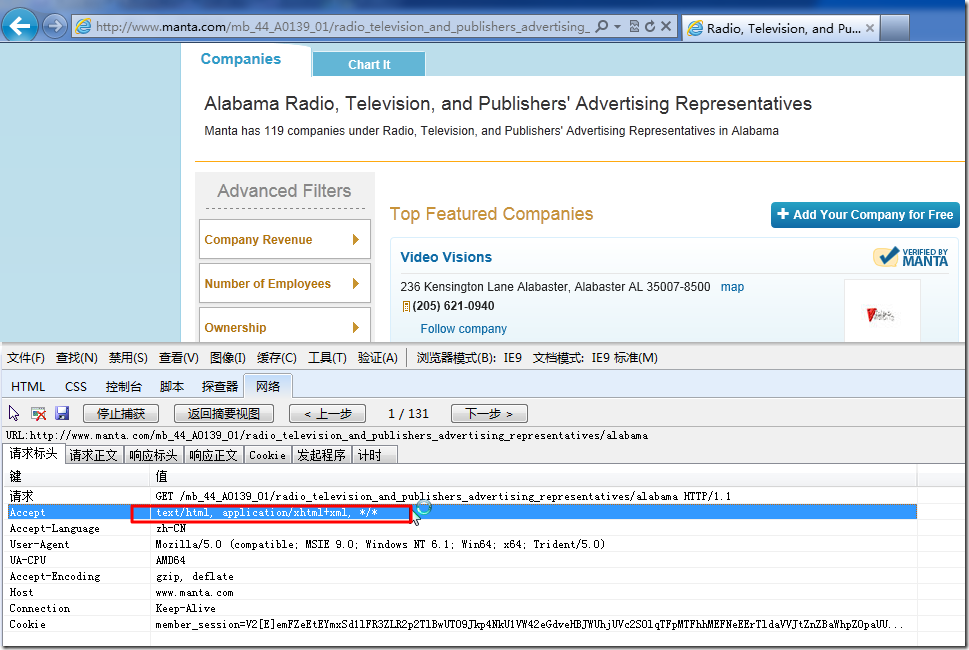969x650 pixels.
Task: Click the map link next to address
Action: click(732, 287)
